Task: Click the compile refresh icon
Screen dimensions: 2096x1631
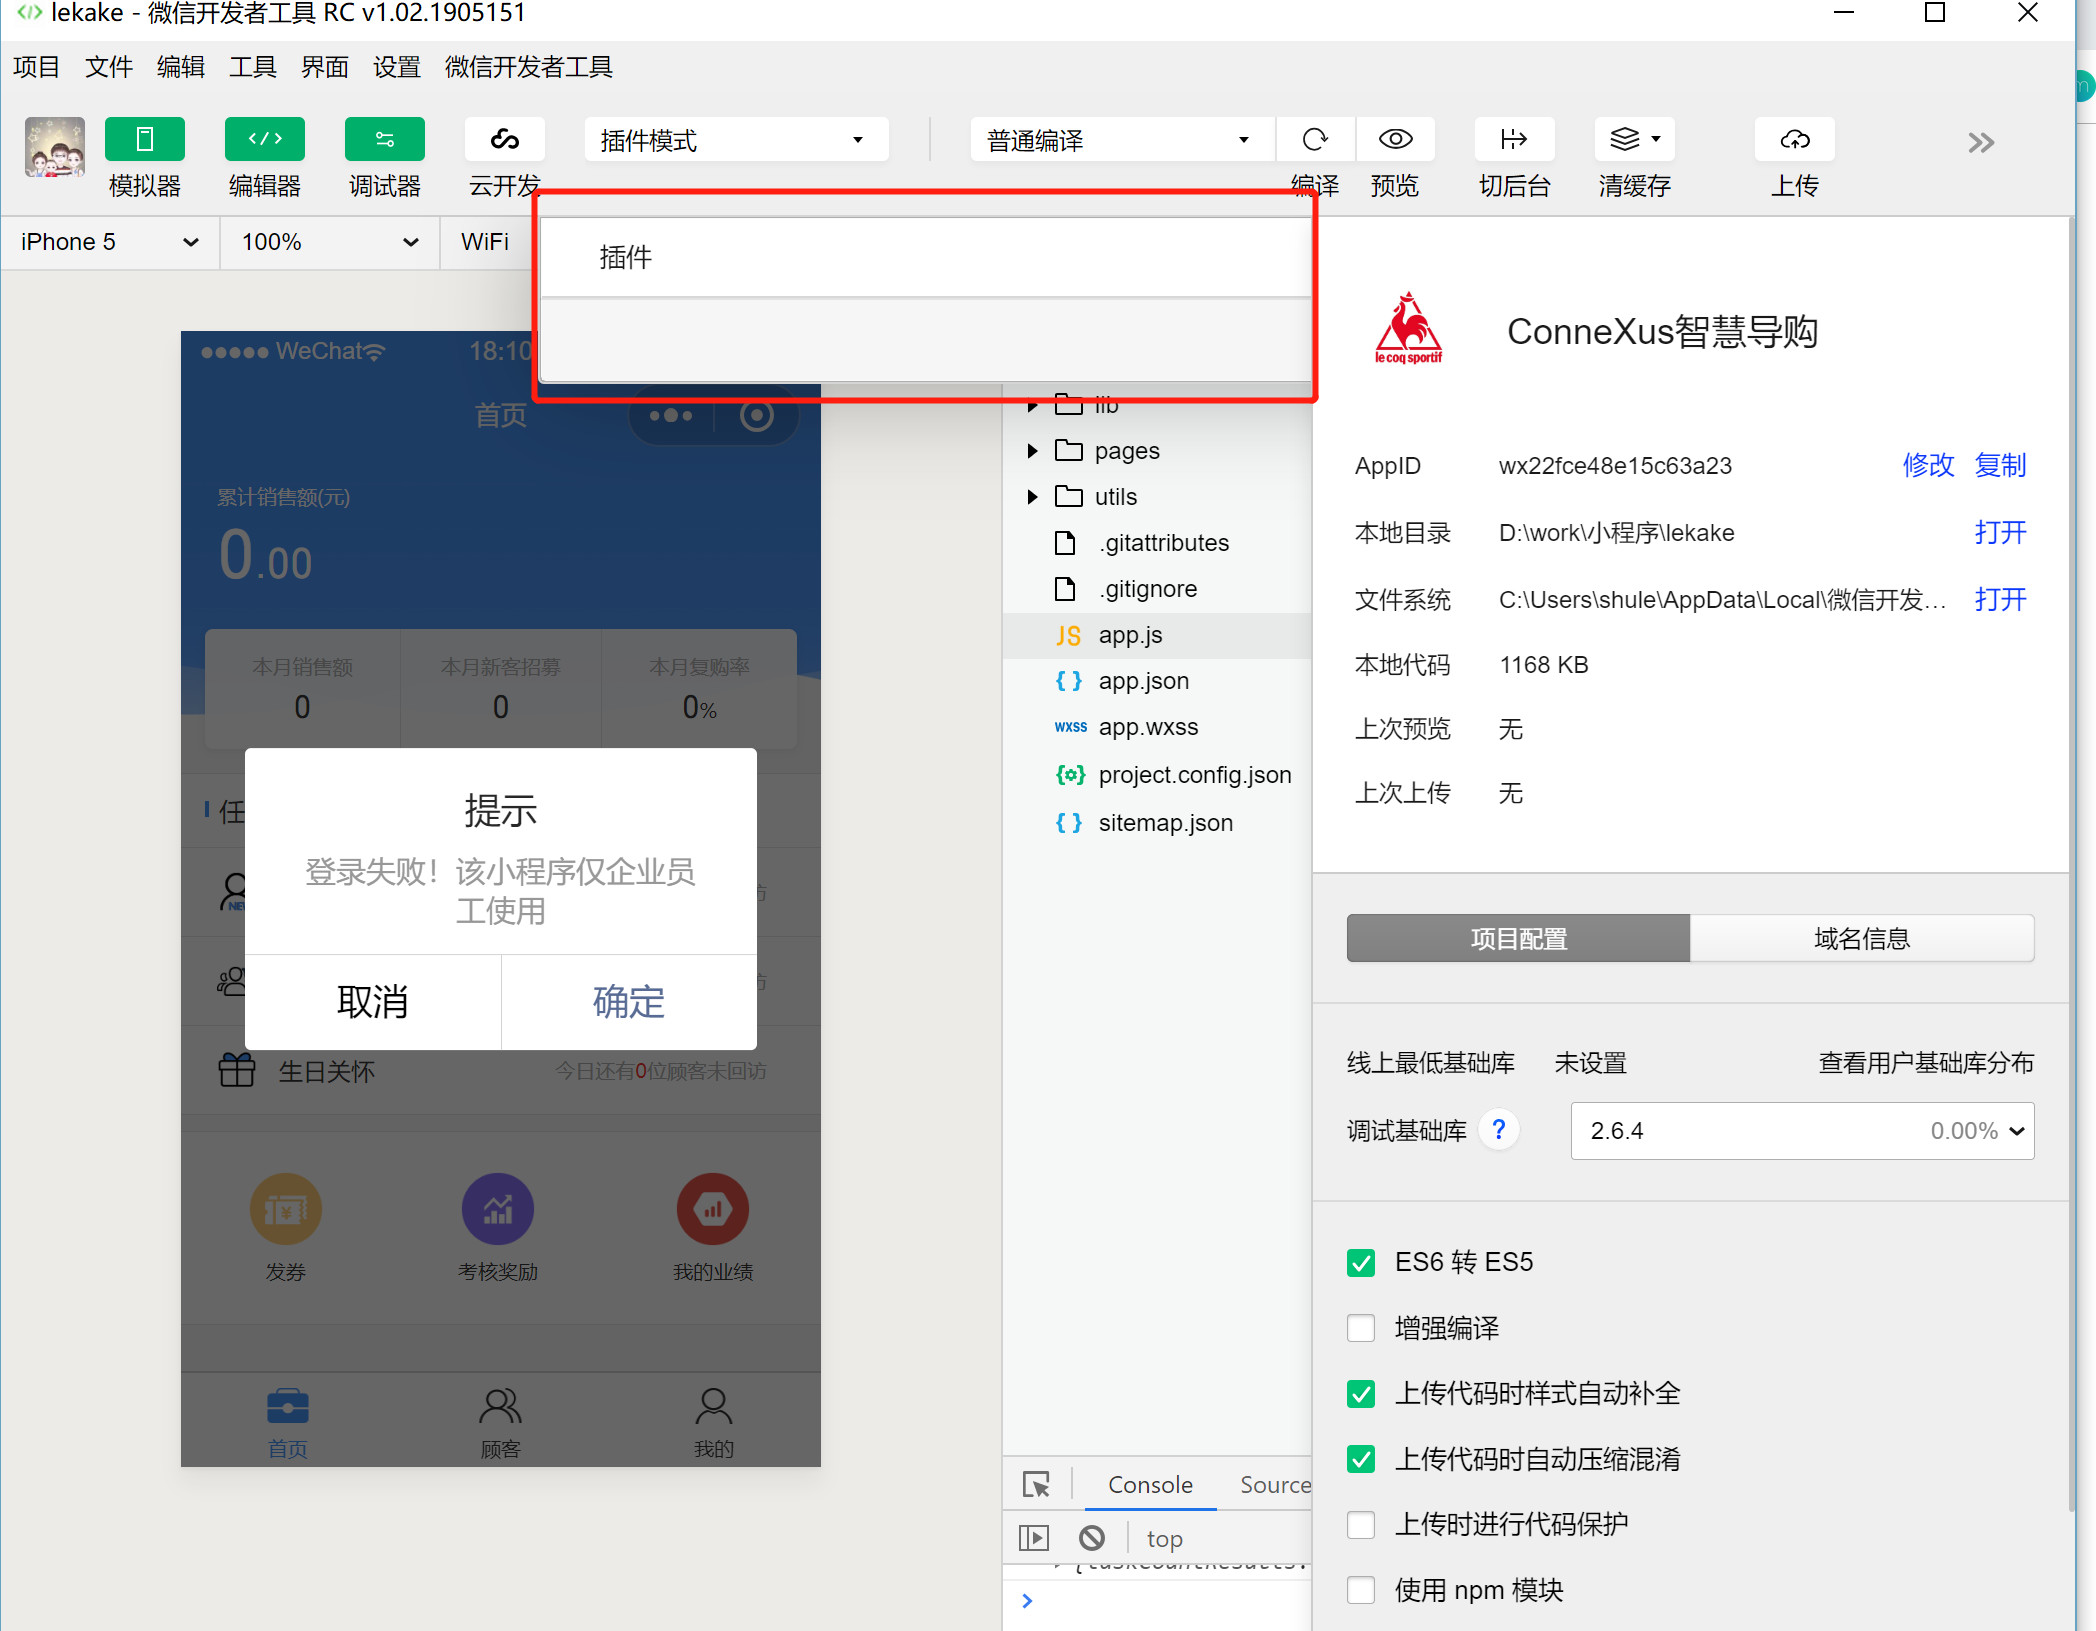Action: pyautogui.click(x=1315, y=139)
